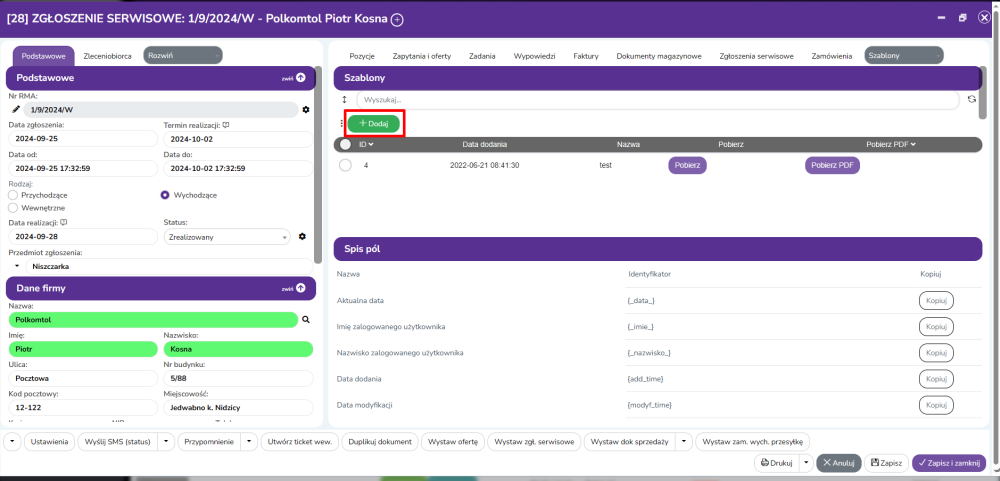Select the Wewnętrzne radio option
The width and height of the screenshot is (1000, 481).
13,207
